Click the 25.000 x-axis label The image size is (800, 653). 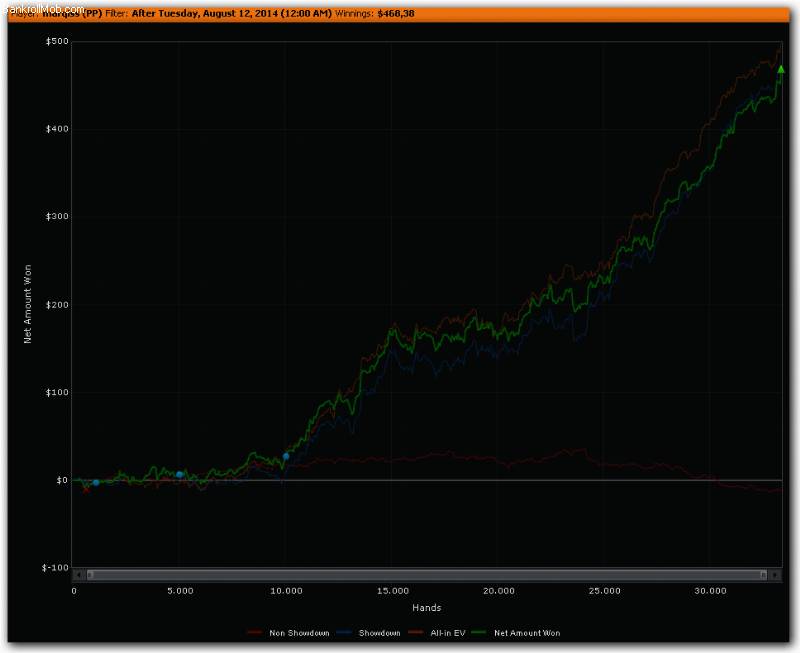(x=605, y=591)
